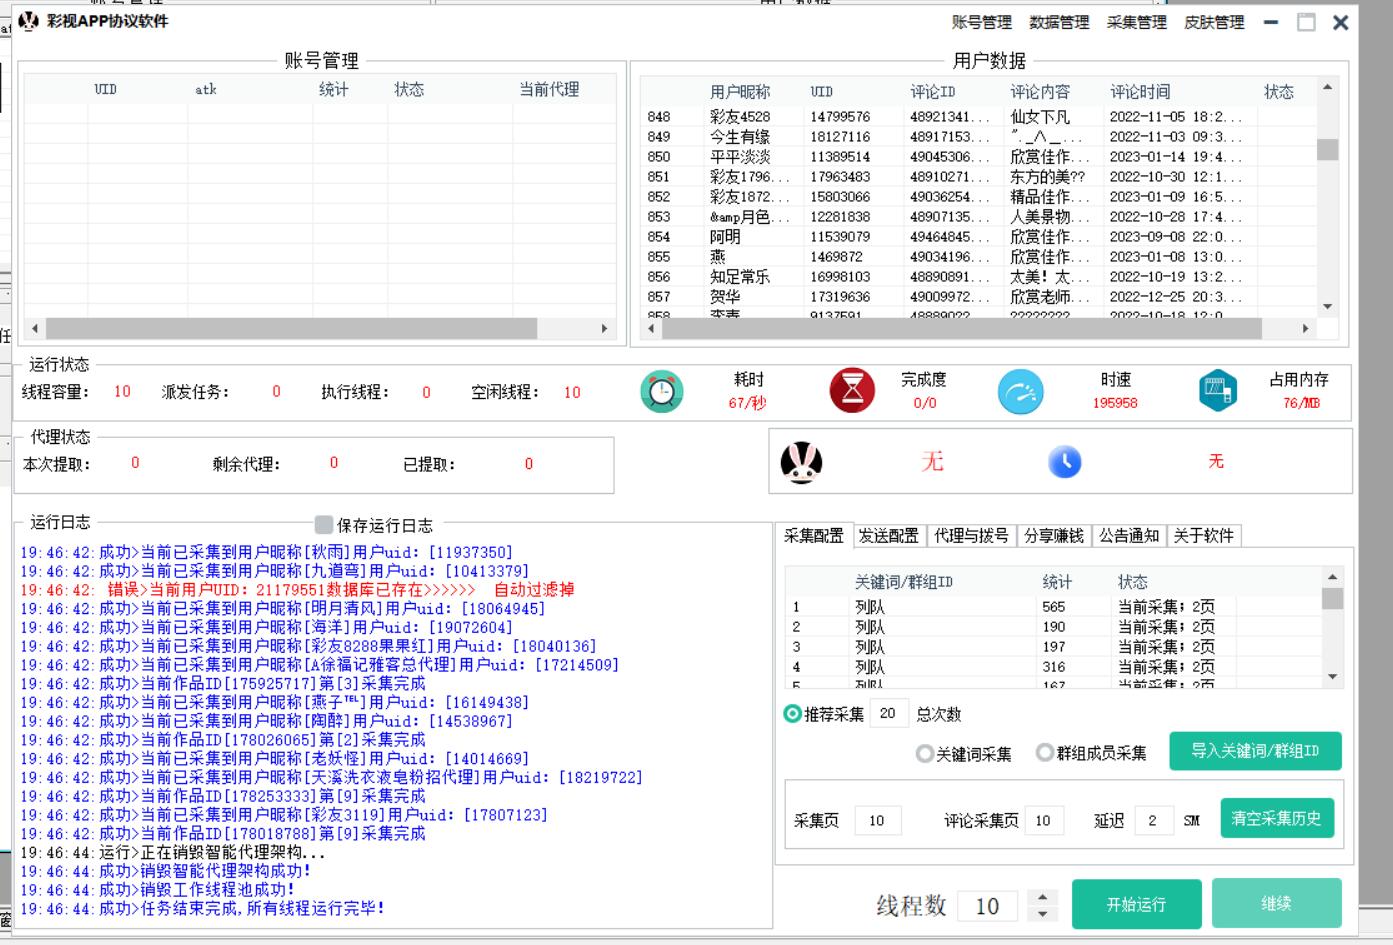Enable the 保存运行日志 checkbox
Viewport: 1393px width, 945px height.
323,525
